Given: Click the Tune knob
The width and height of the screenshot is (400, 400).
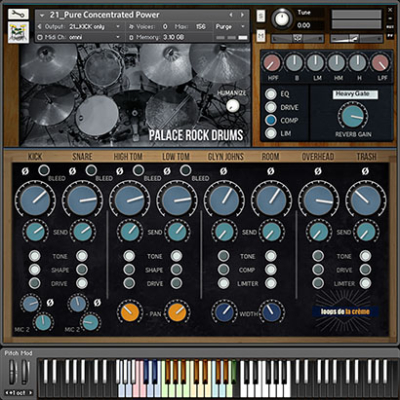Looking at the screenshot, I should (x=282, y=19).
